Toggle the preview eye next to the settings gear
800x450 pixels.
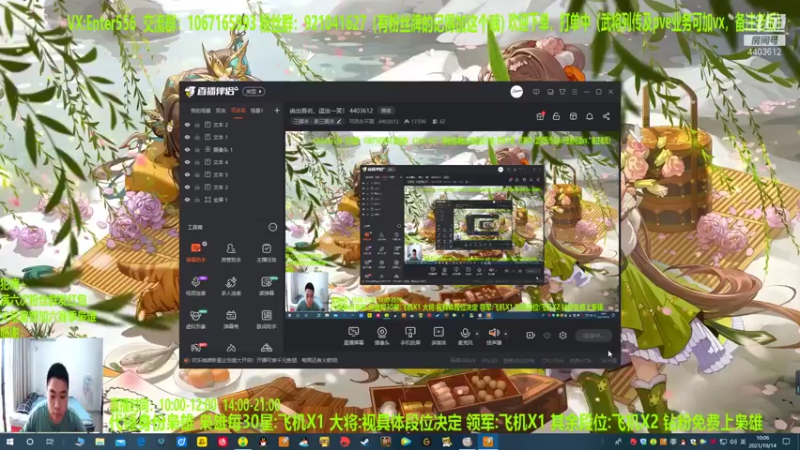[x=547, y=335]
